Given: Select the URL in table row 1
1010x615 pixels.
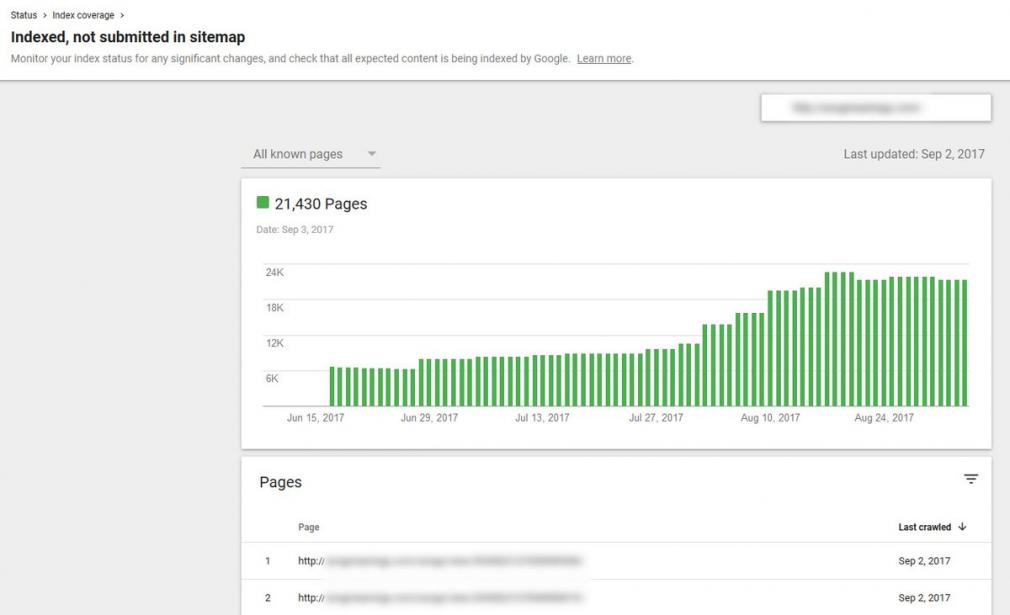Looking at the screenshot, I should point(439,561).
